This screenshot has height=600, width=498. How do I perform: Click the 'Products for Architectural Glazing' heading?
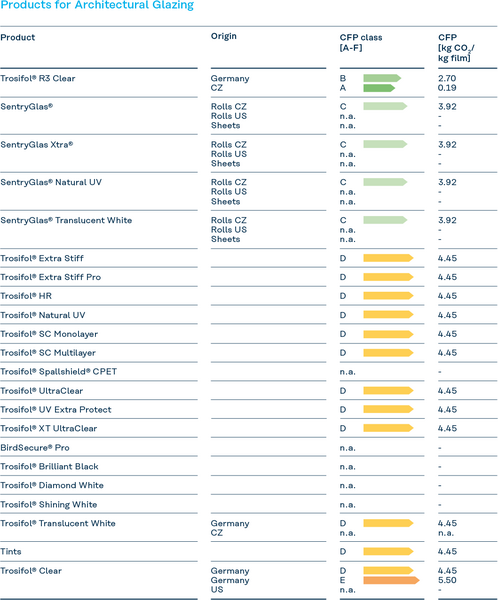click(97, 5)
